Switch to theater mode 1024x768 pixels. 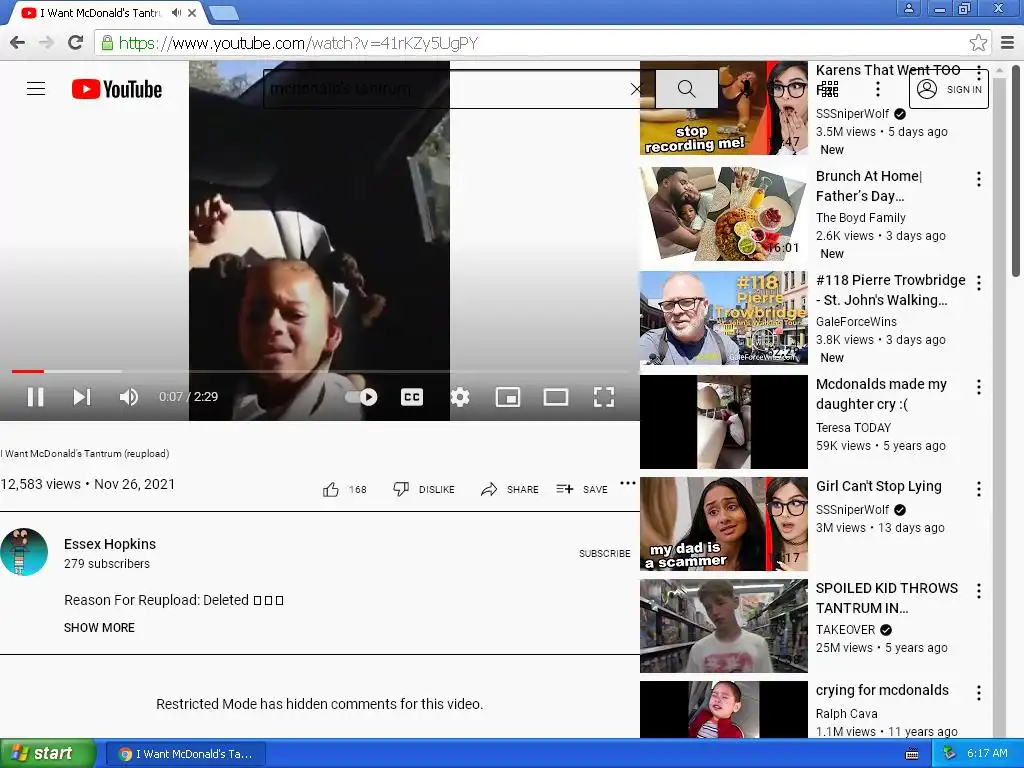coord(556,396)
